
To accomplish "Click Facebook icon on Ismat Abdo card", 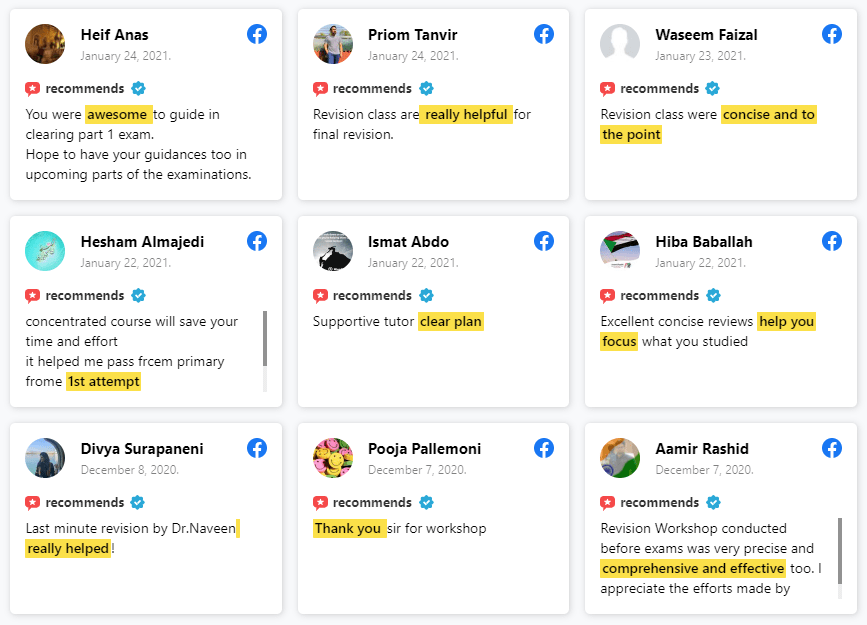I will click(x=544, y=241).
